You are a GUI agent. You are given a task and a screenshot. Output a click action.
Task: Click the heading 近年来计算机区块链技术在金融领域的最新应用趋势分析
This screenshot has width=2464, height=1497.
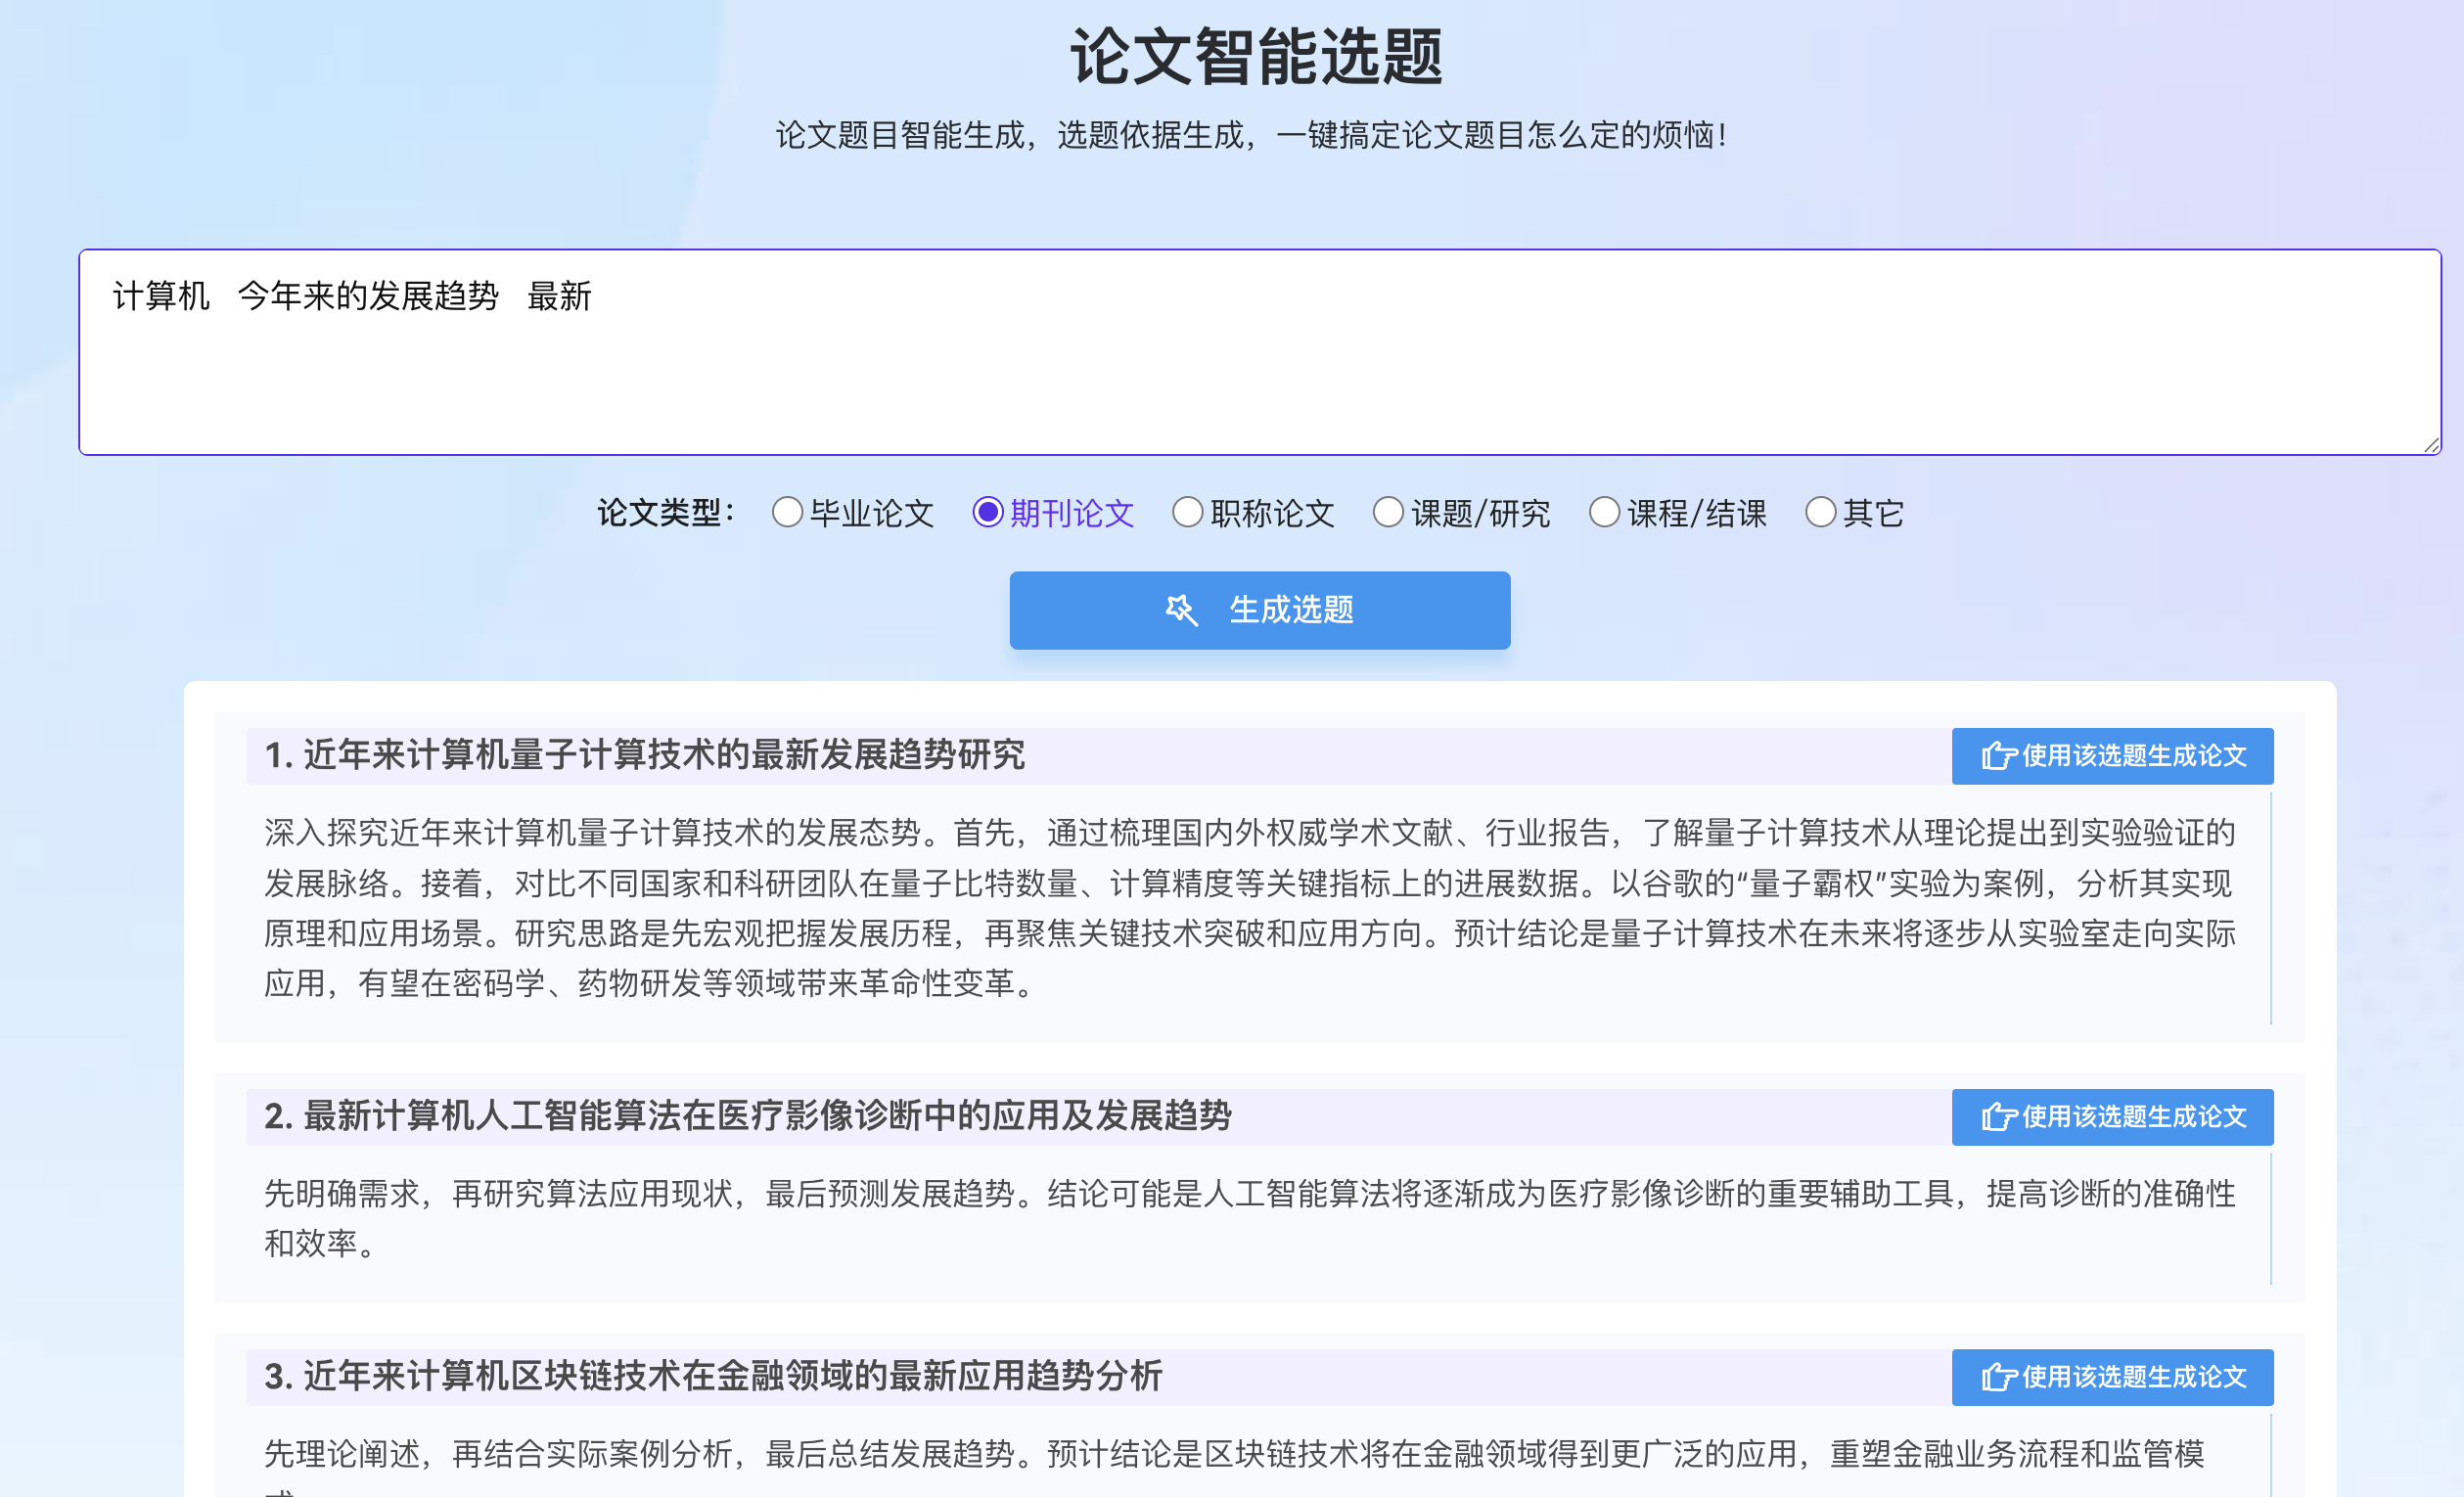(x=713, y=1376)
